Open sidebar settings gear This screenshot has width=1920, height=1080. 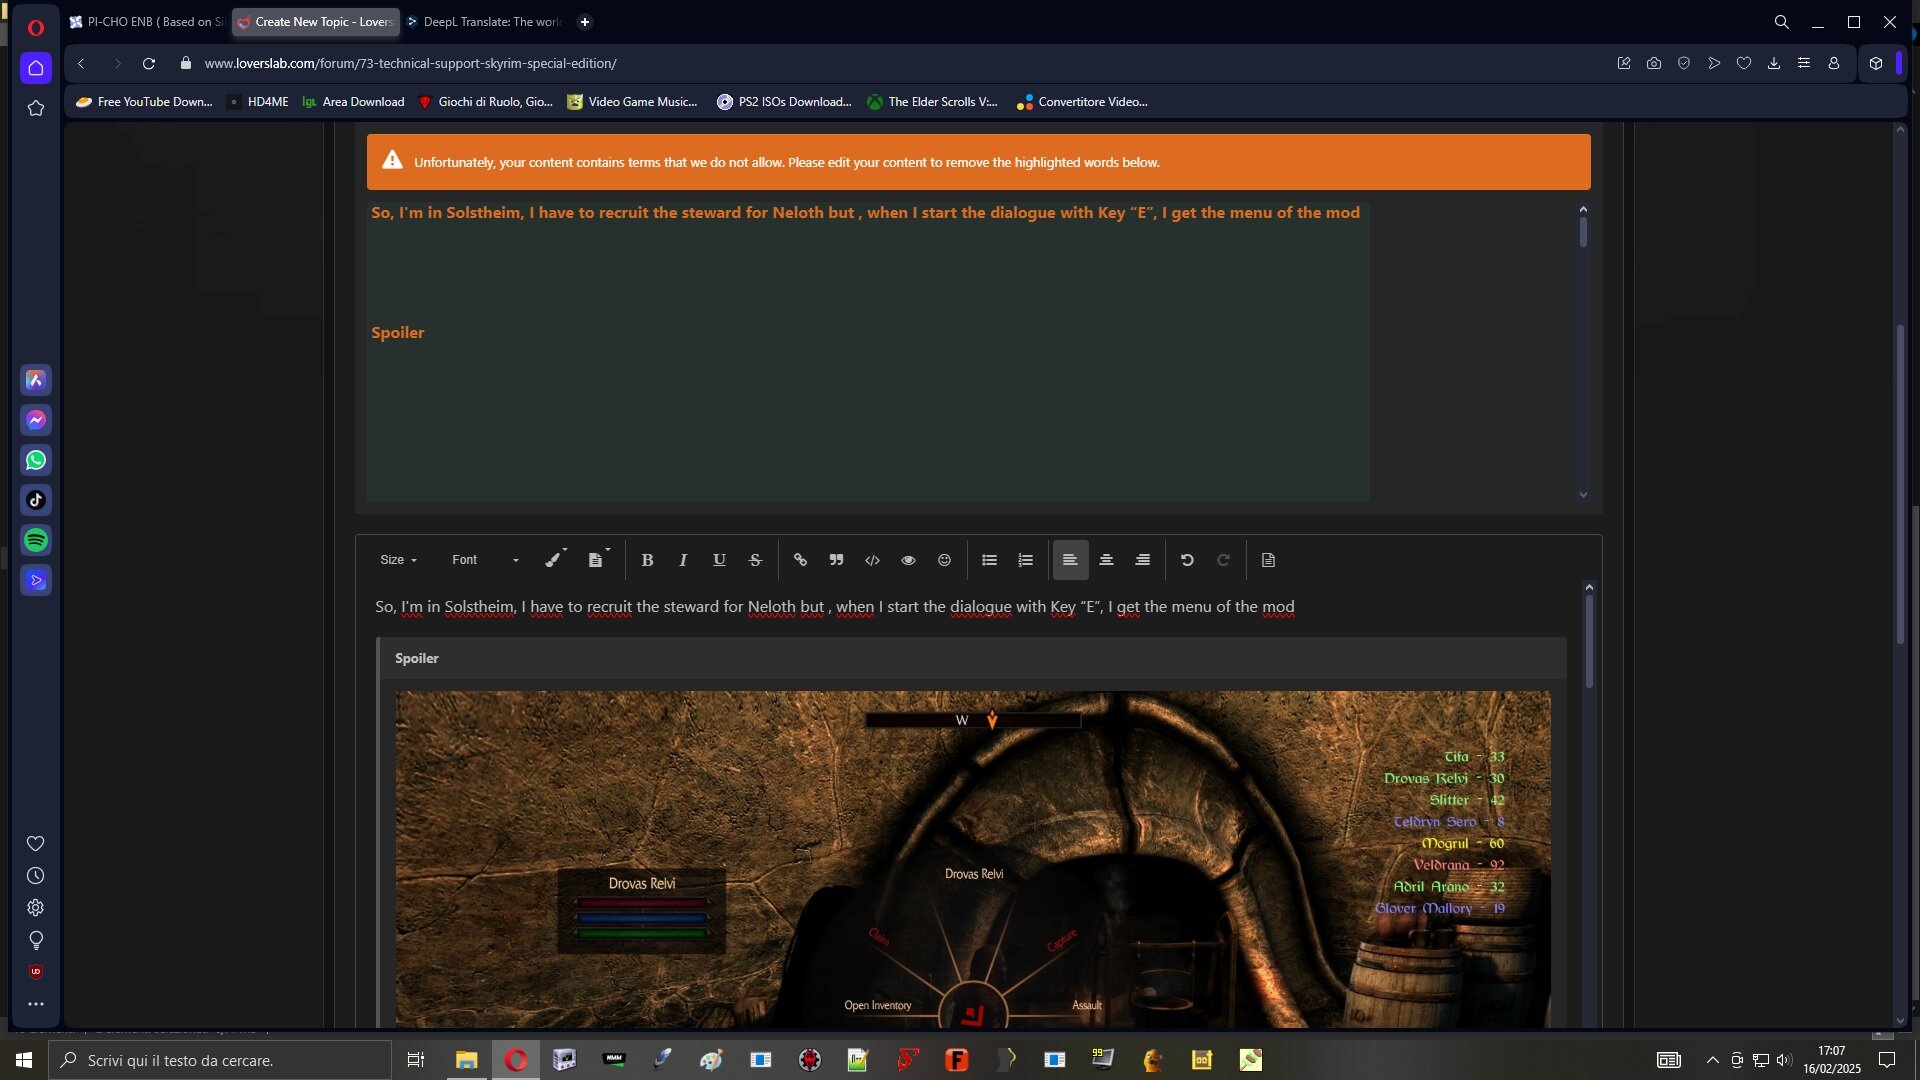pyautogui.click(x=36, y=908)
